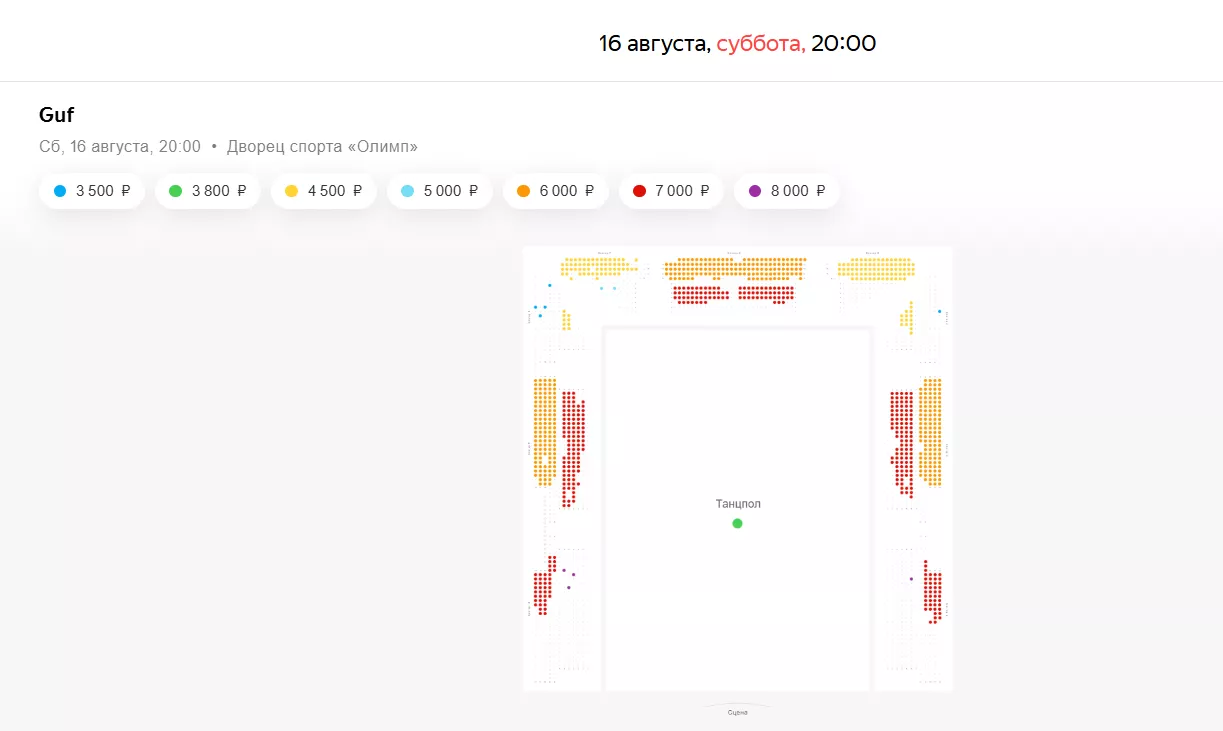Click the yellow seat block at top-right
The width and height of the screenshot is (1223, 731).
875,268
